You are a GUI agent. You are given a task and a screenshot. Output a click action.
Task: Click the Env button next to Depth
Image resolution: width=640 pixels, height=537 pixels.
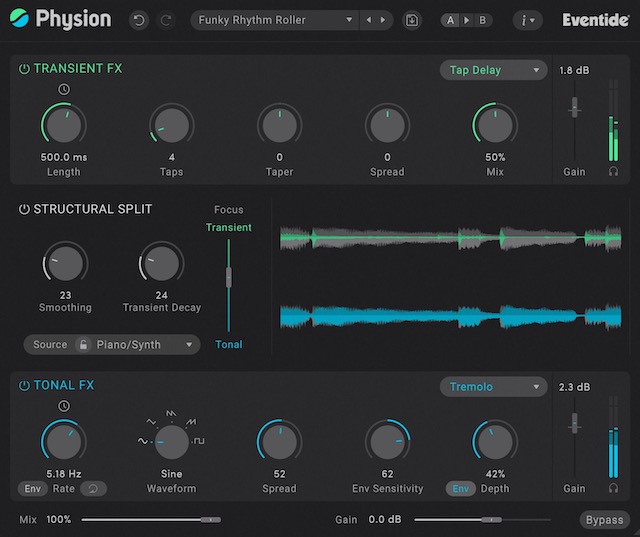click(461, 489)
